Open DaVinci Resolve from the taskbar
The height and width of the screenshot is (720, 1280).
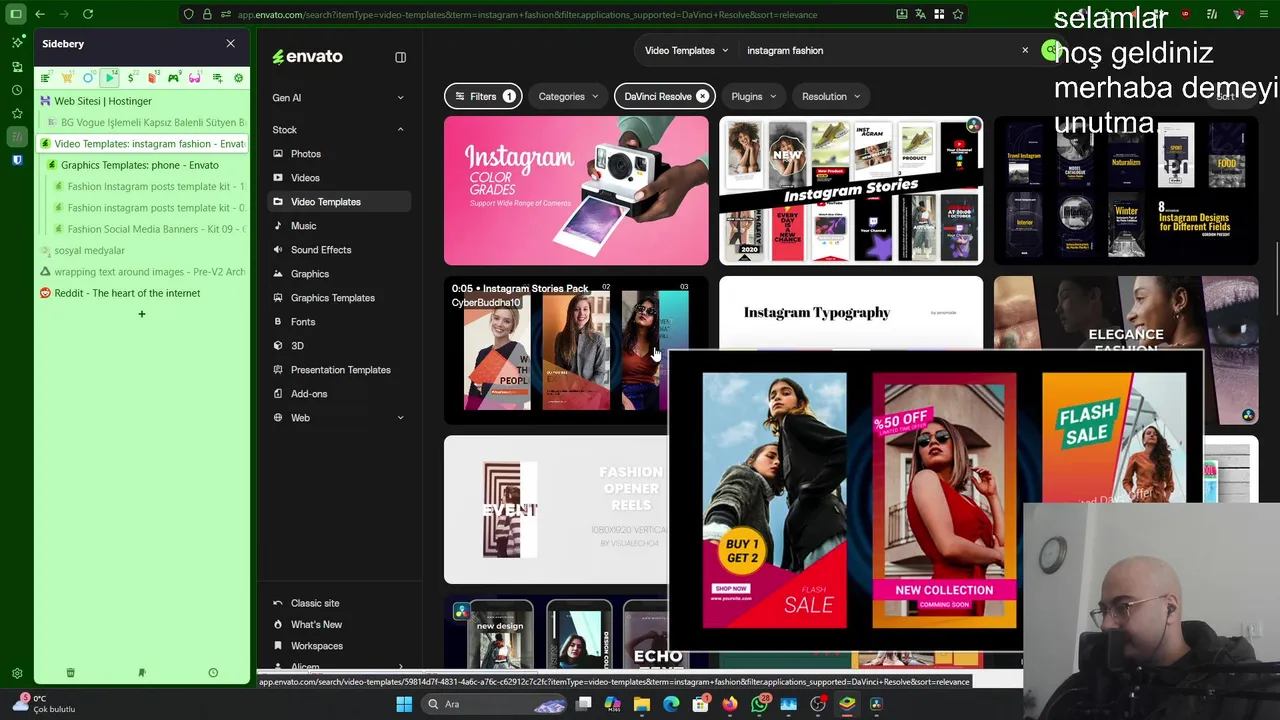point(877,704)
